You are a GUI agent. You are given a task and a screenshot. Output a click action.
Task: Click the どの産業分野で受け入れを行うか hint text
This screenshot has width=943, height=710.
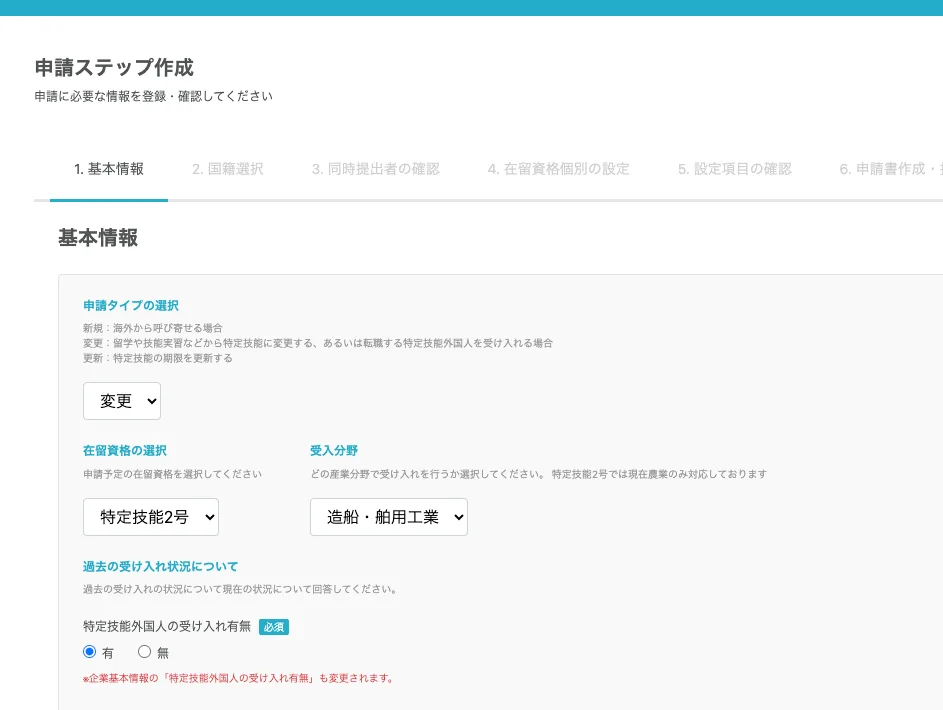(x=539, y=474)
